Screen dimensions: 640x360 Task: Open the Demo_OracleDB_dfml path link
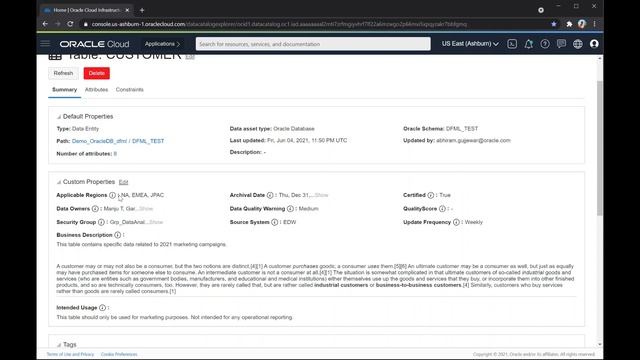99,141
